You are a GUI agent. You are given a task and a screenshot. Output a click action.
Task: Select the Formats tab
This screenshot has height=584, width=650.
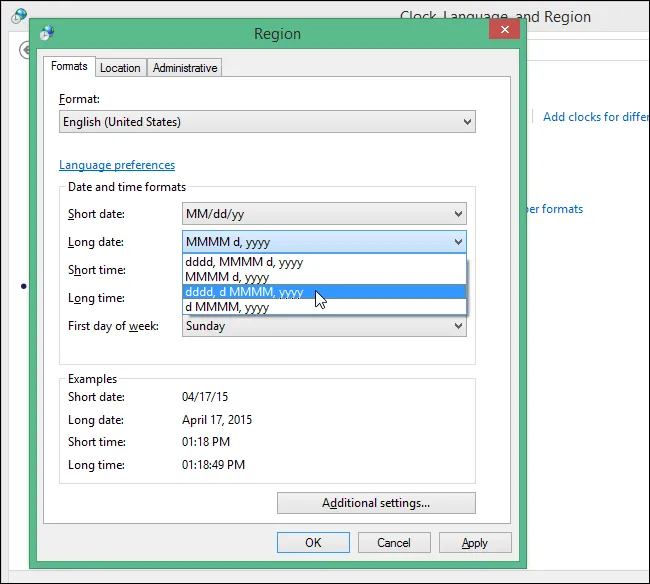pyautogui.click(x=69, y=66)
